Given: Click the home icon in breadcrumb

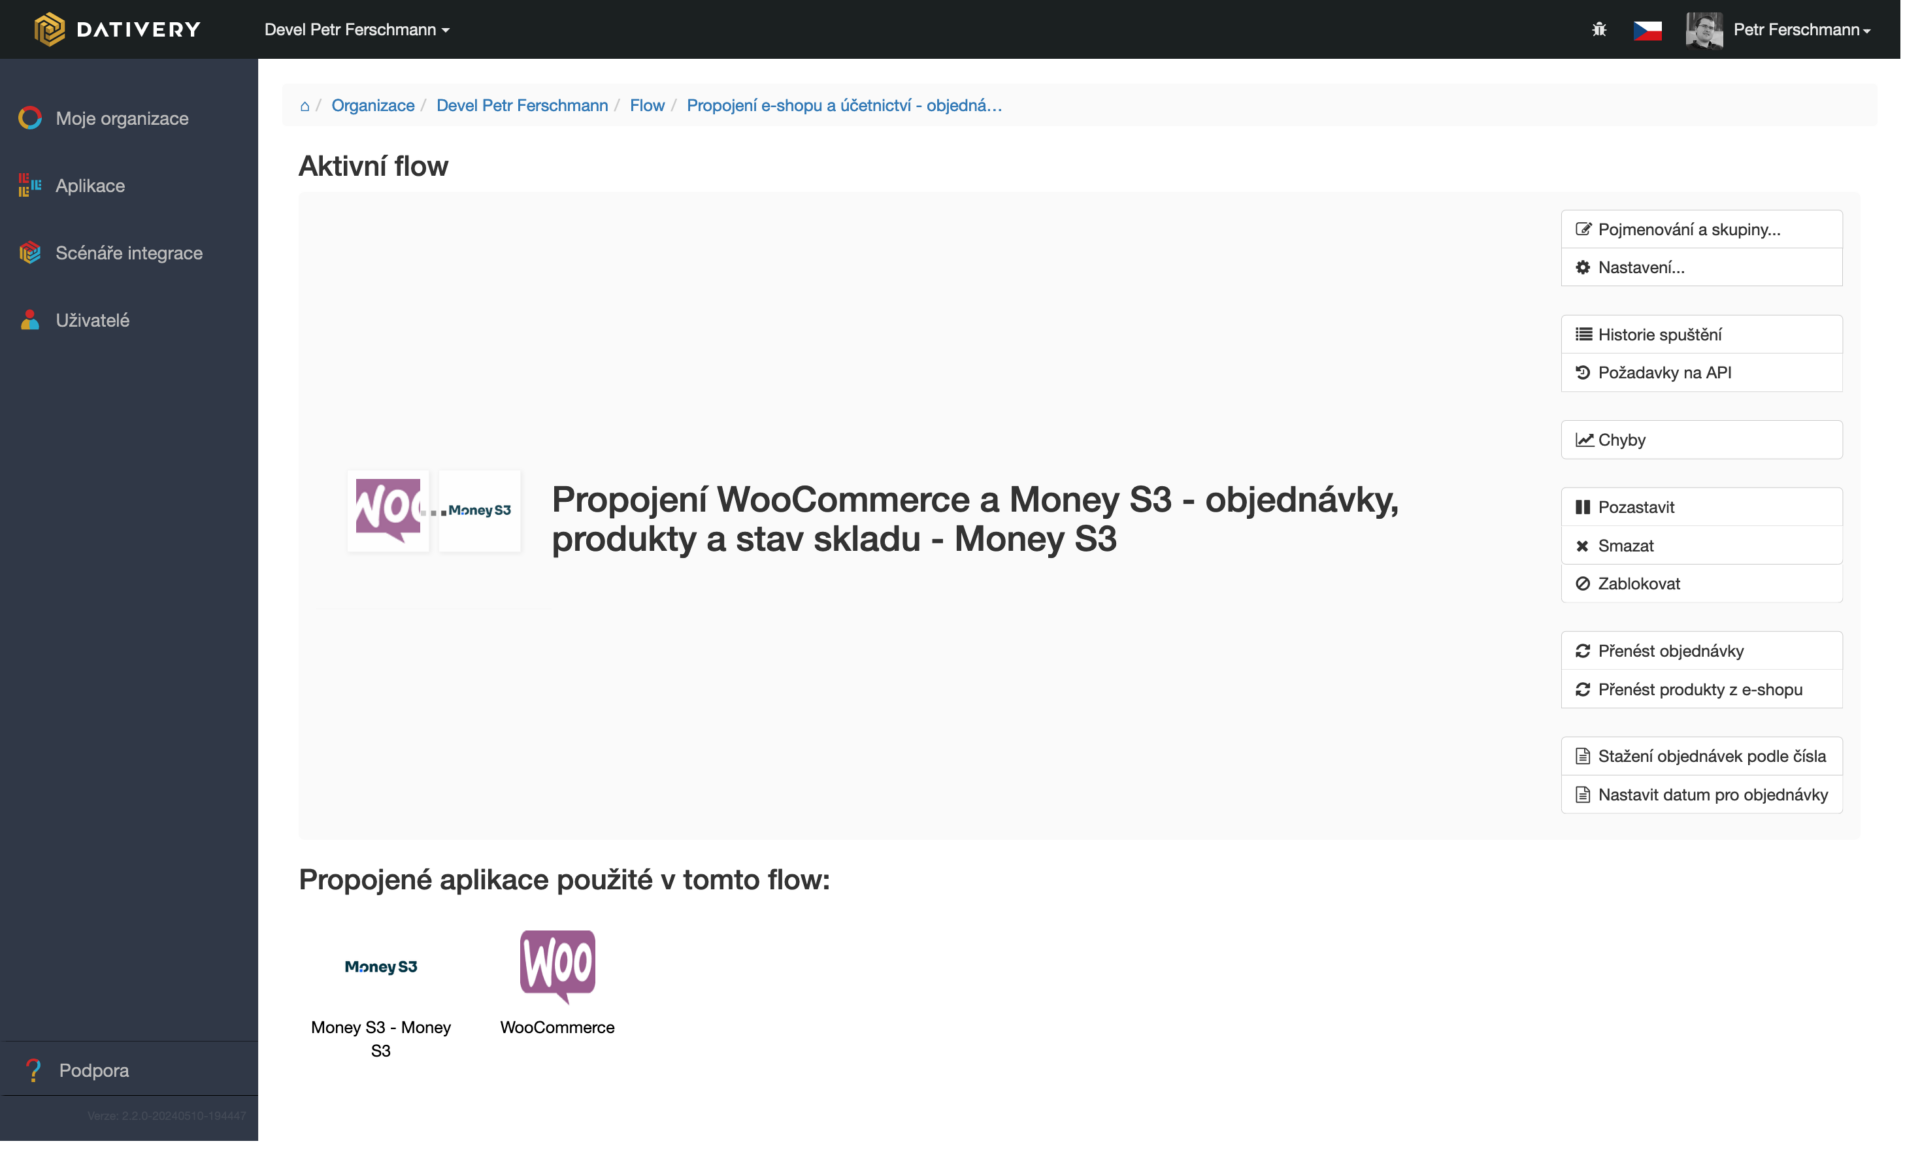Looking at the screenshot, I should (x=305, y=106).
